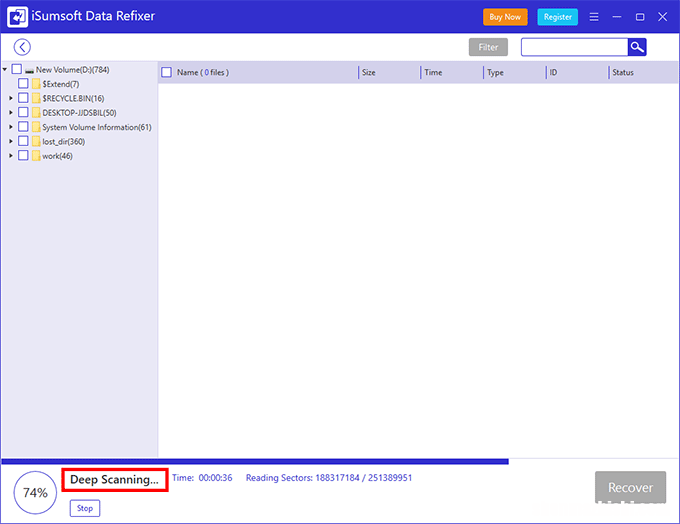Toggle the System Volume Information checkbox
680x524 pixels.
click(23, 127)
